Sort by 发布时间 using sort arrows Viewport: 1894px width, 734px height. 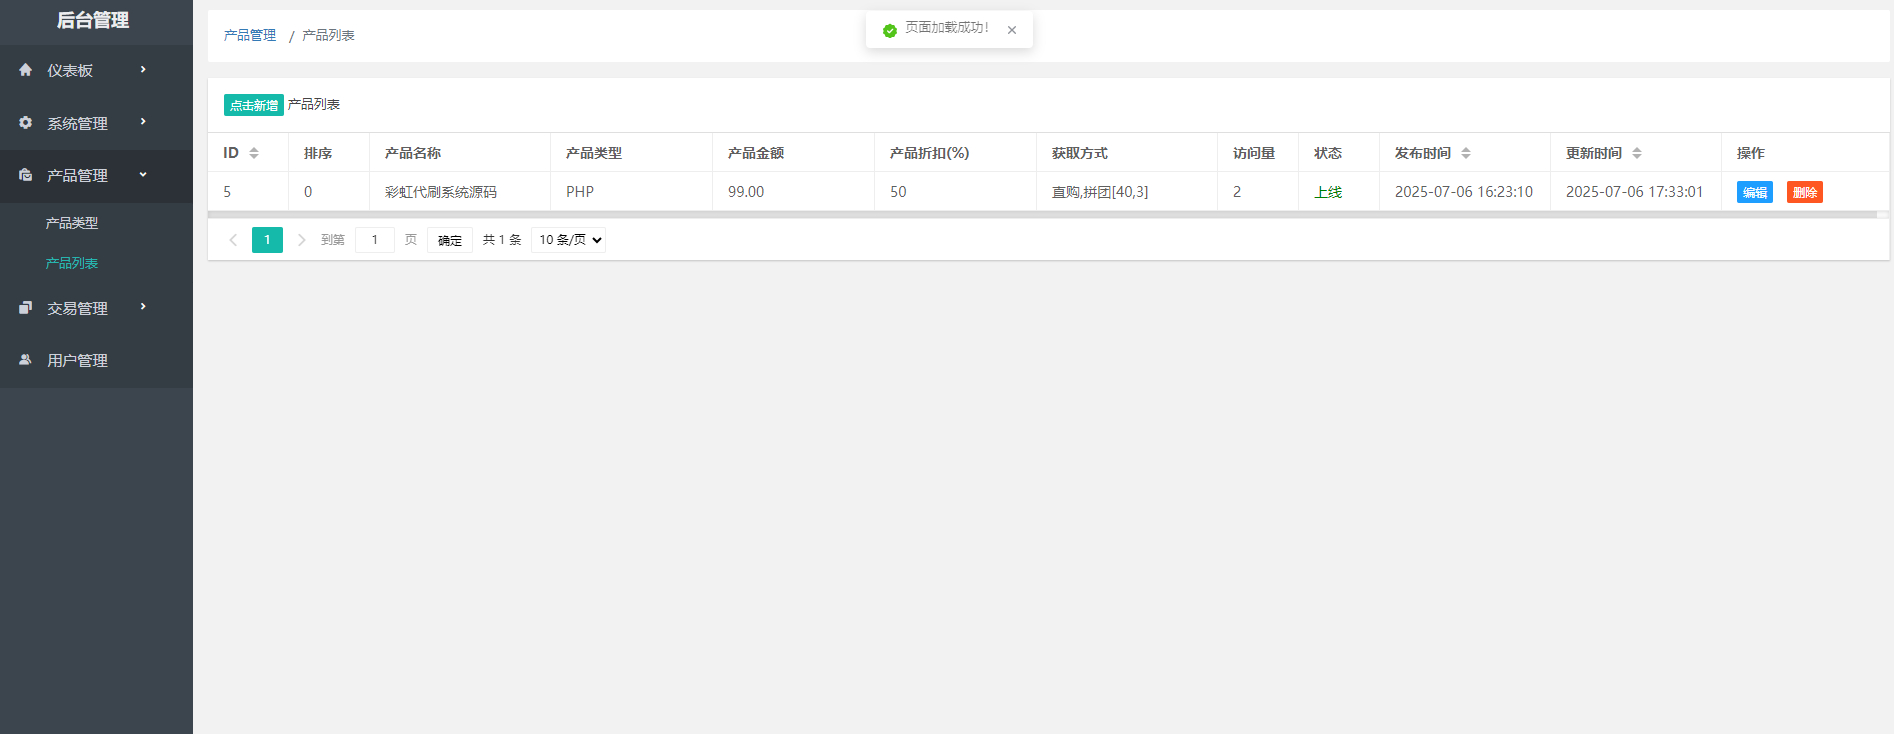tap(1466, 153)
